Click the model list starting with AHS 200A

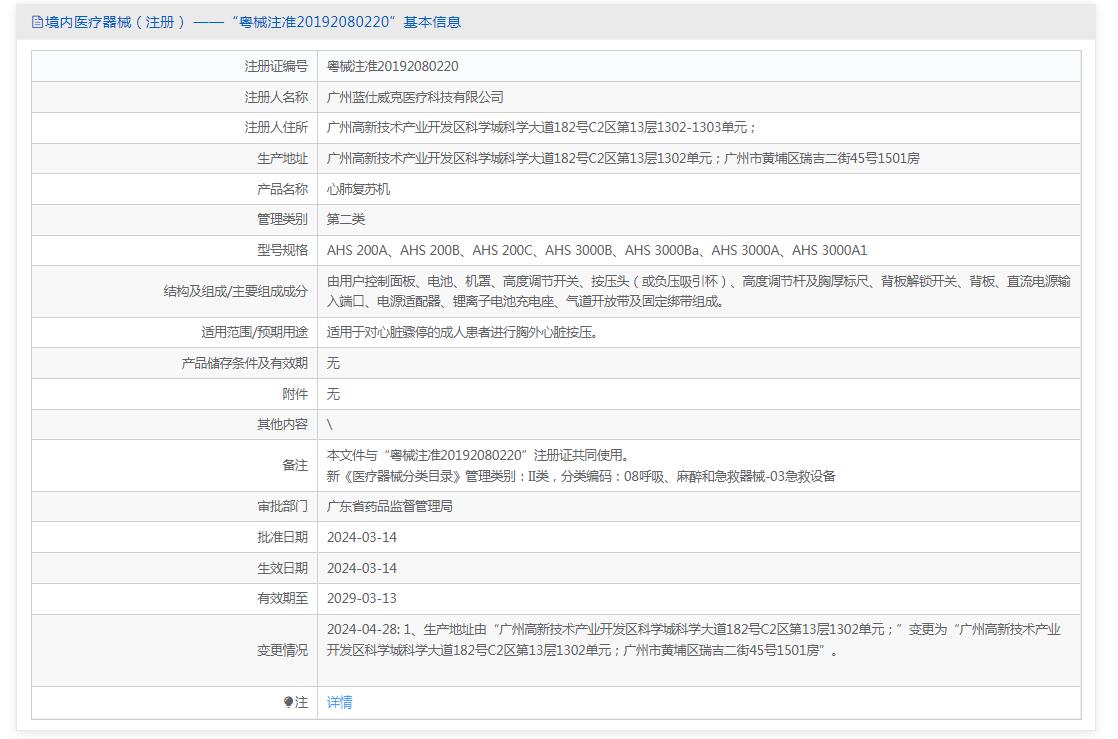597,250
